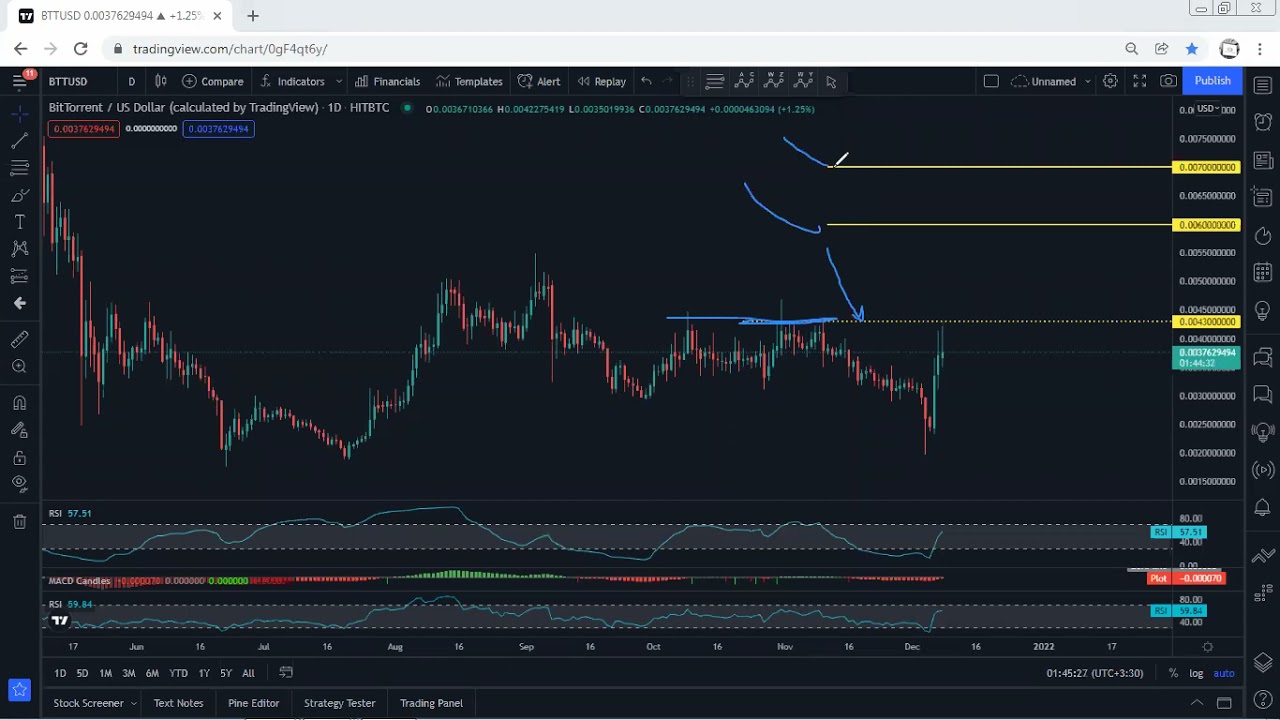This screenshot has height=720, width=1280.
Task: Select the 3M date range
Action: 129,673
